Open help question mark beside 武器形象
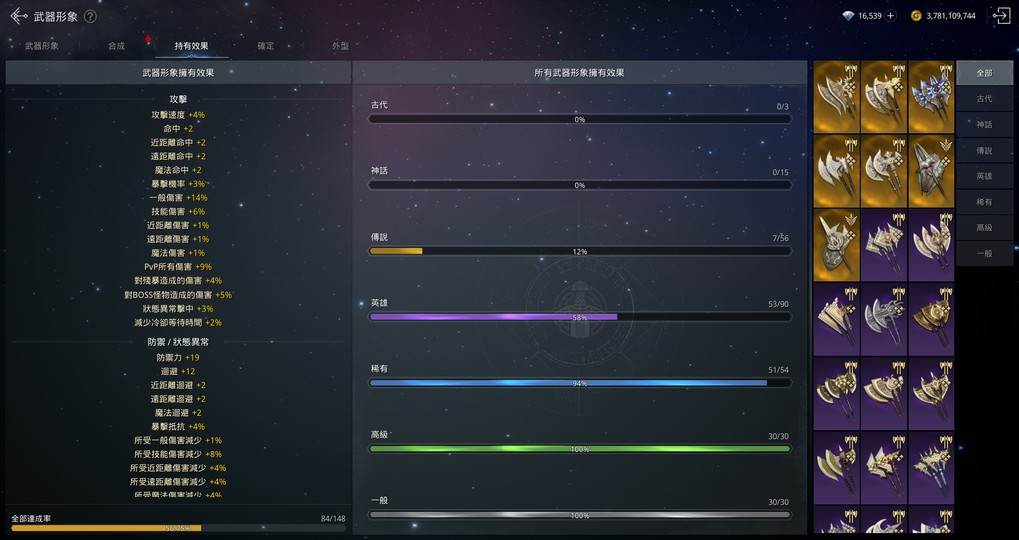The image size is (1019, 540). 90,17
